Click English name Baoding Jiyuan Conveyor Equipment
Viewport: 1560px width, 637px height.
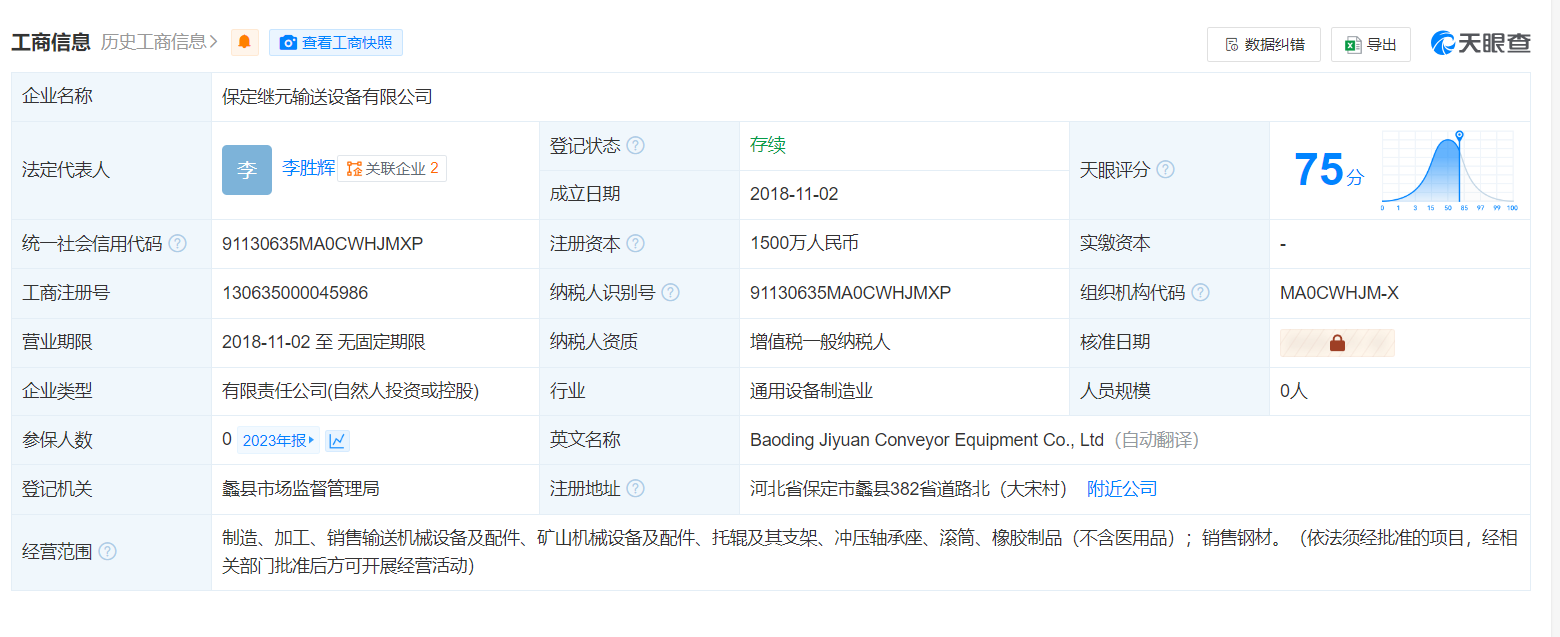coord(927,440)
